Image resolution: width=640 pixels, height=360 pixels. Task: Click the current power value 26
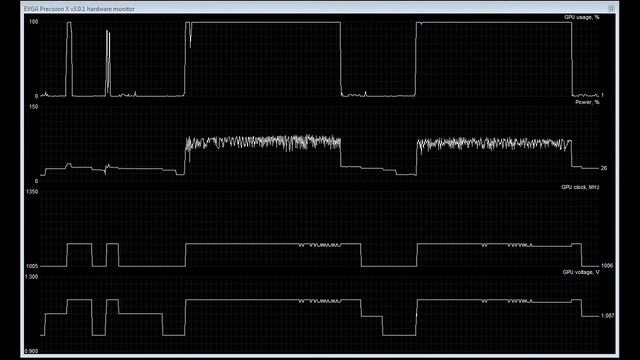pyautogui.click(x=604, y=168)
